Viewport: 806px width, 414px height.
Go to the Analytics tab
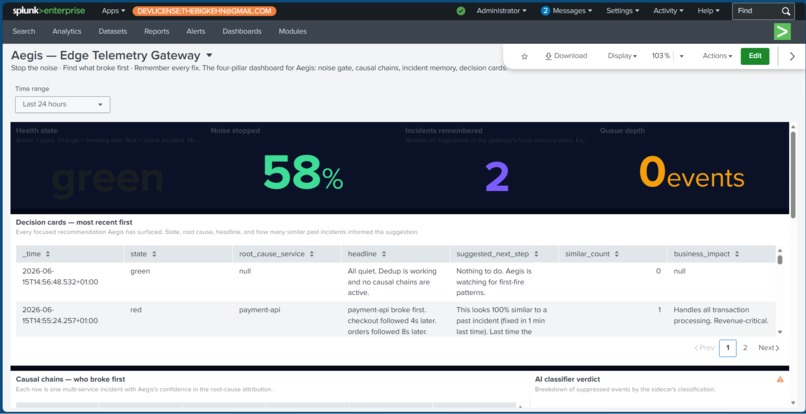tap(67, 31)
